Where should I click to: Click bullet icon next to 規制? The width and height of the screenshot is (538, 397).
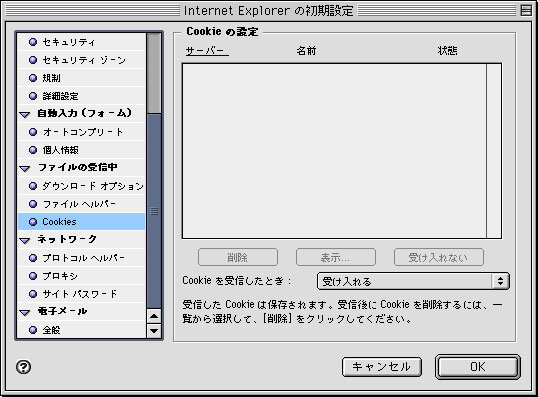(x=33, y=78)
